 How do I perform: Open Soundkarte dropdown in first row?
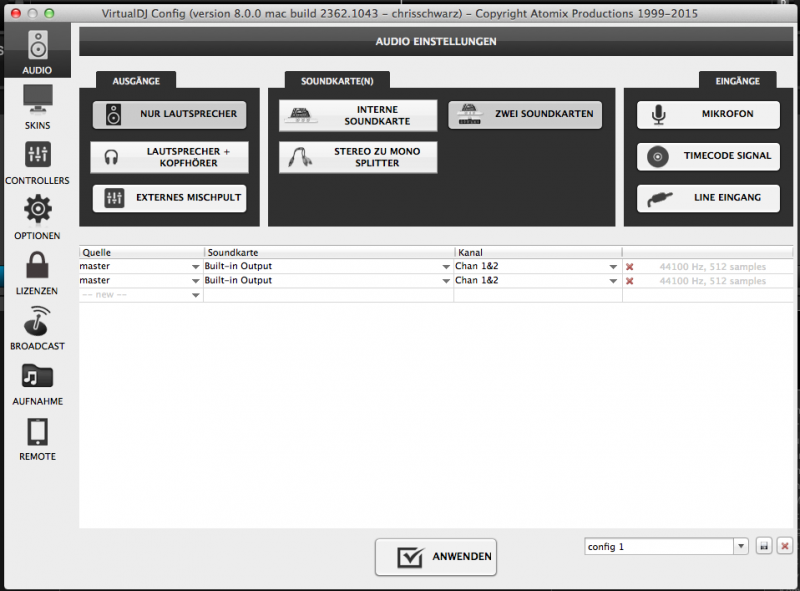click(446, 266)
